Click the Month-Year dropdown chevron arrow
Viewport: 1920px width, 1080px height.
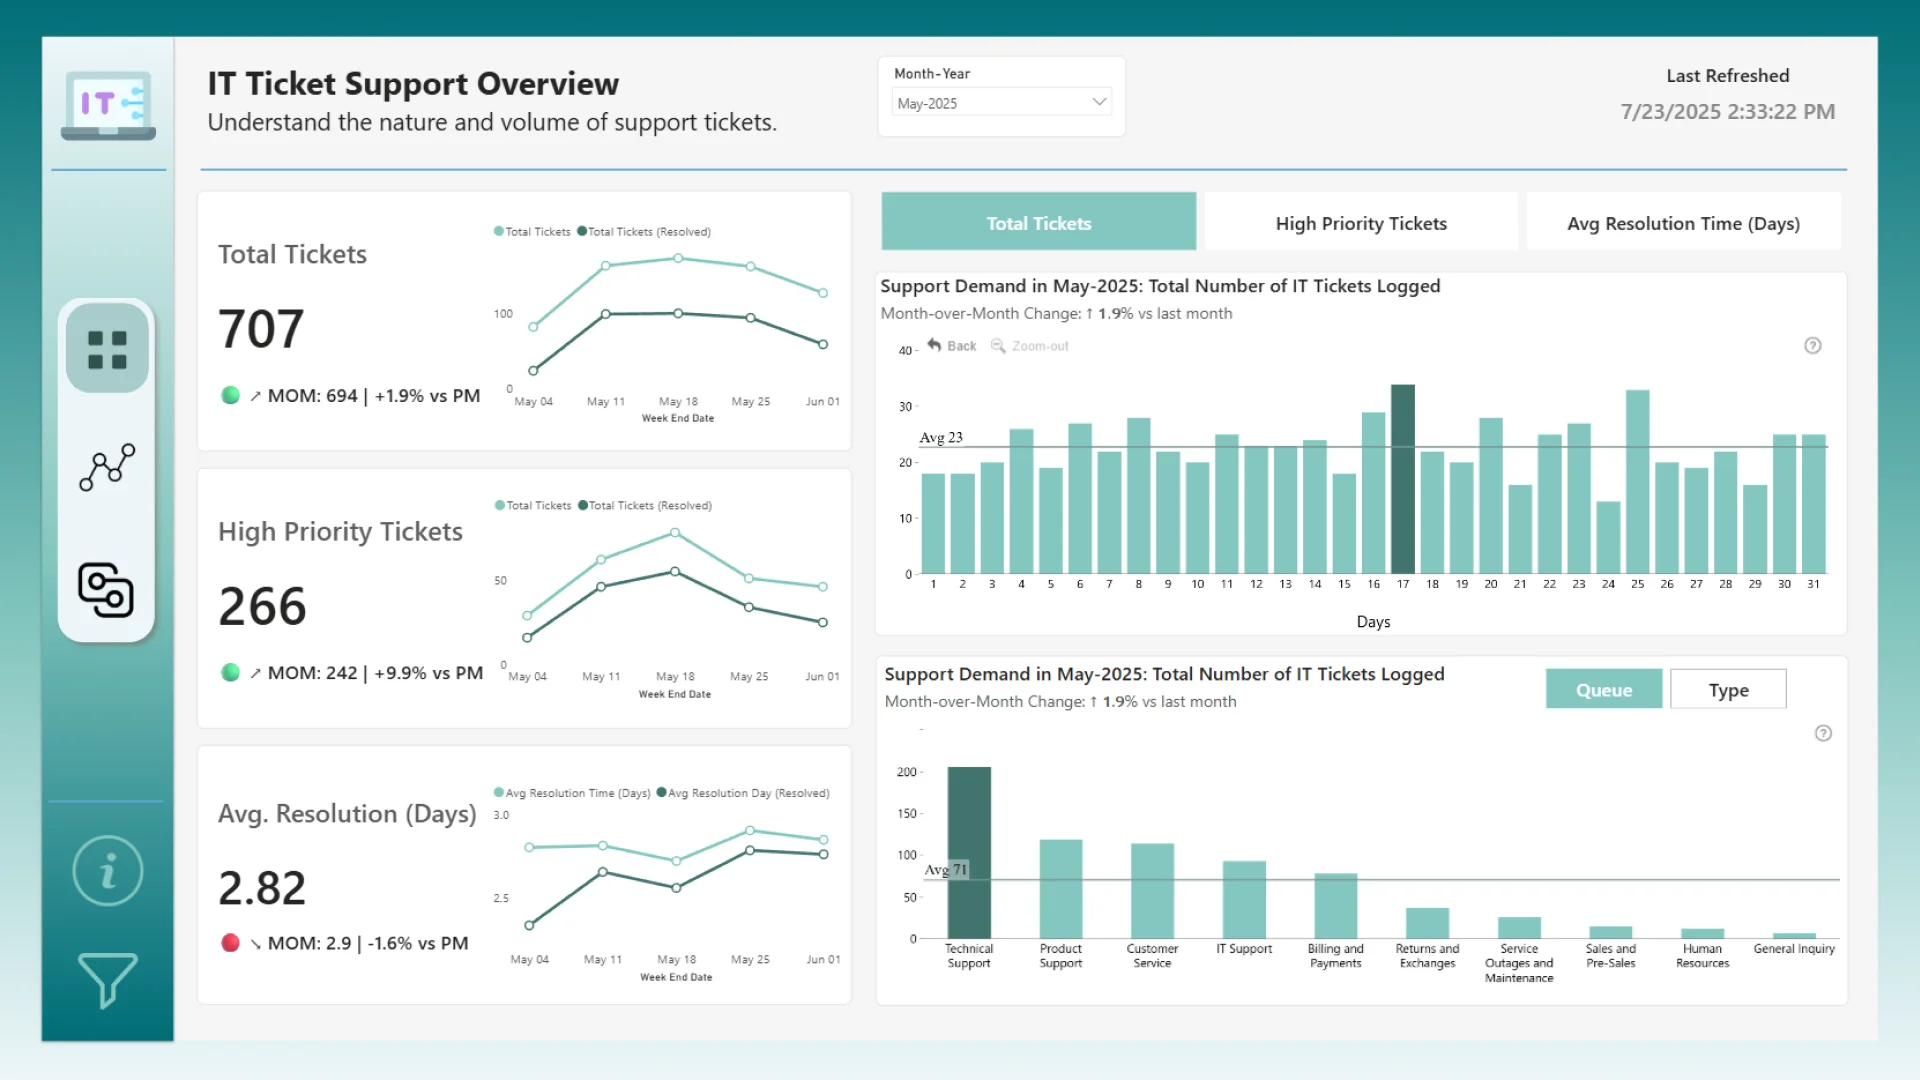click(x=1099, y=102)
